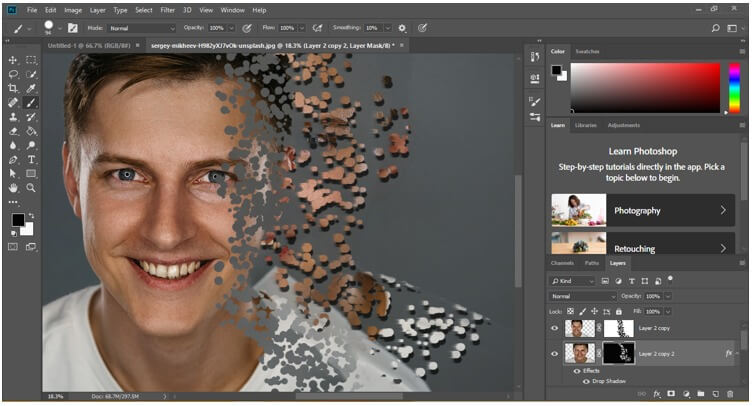
Task: Switch to the Adjustments tab
Action: [623, 126]
